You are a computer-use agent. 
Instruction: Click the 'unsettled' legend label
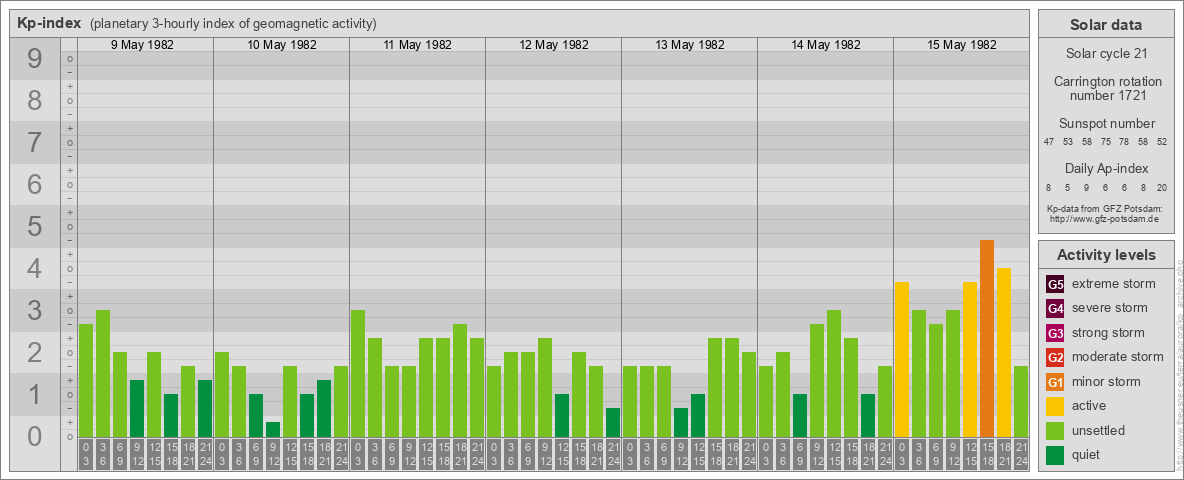tap(1099, 430)
